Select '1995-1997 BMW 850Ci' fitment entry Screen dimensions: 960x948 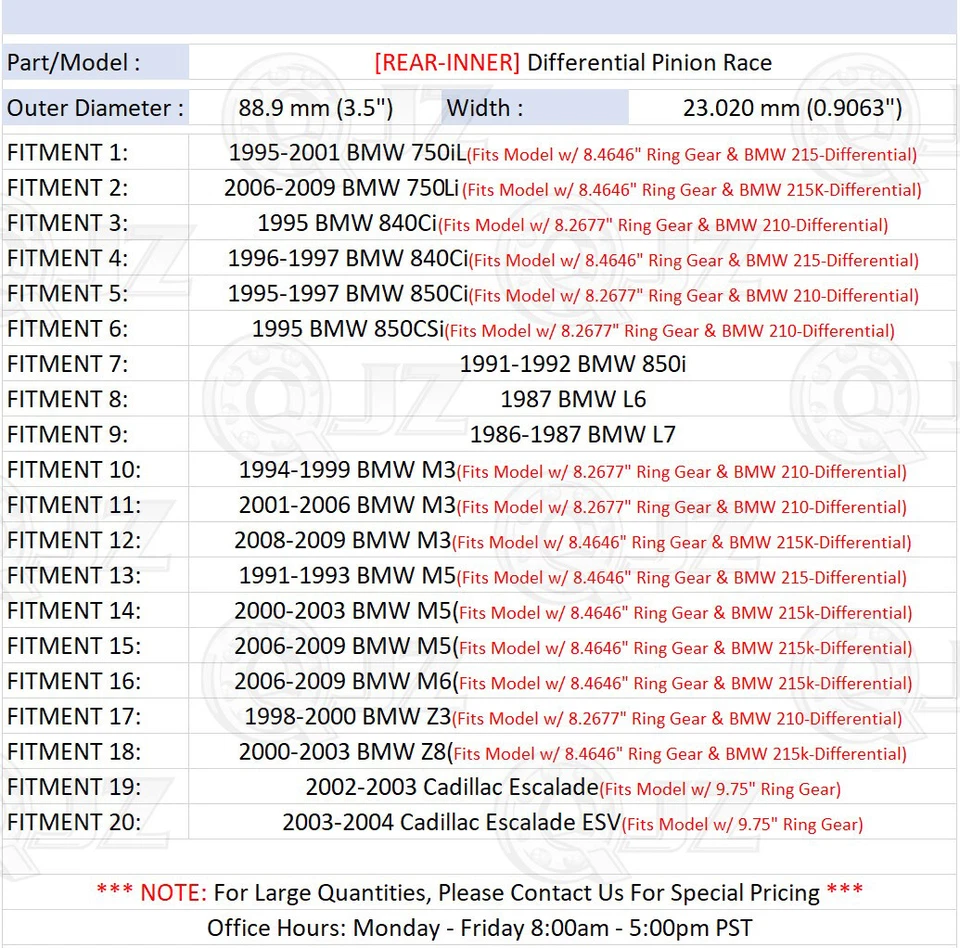pyautogui.click(x=348, y=293)
